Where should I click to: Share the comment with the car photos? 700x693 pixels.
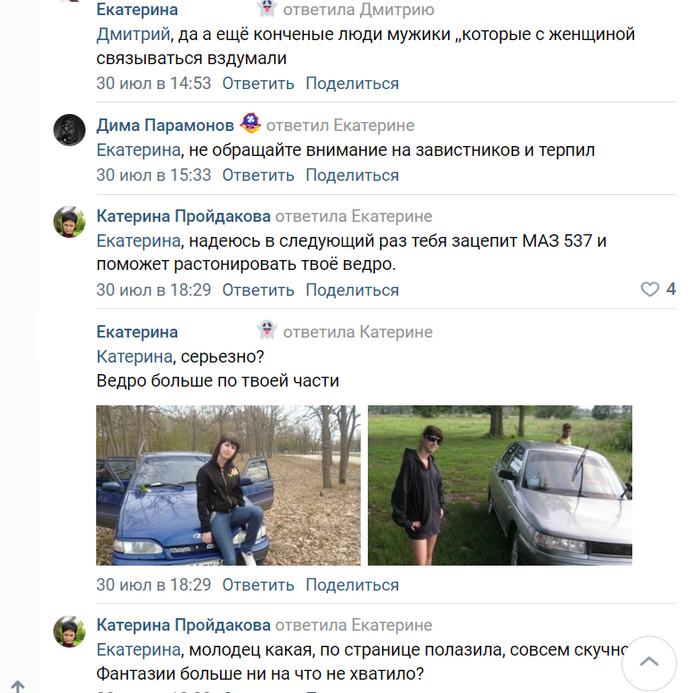click(352, 585)
